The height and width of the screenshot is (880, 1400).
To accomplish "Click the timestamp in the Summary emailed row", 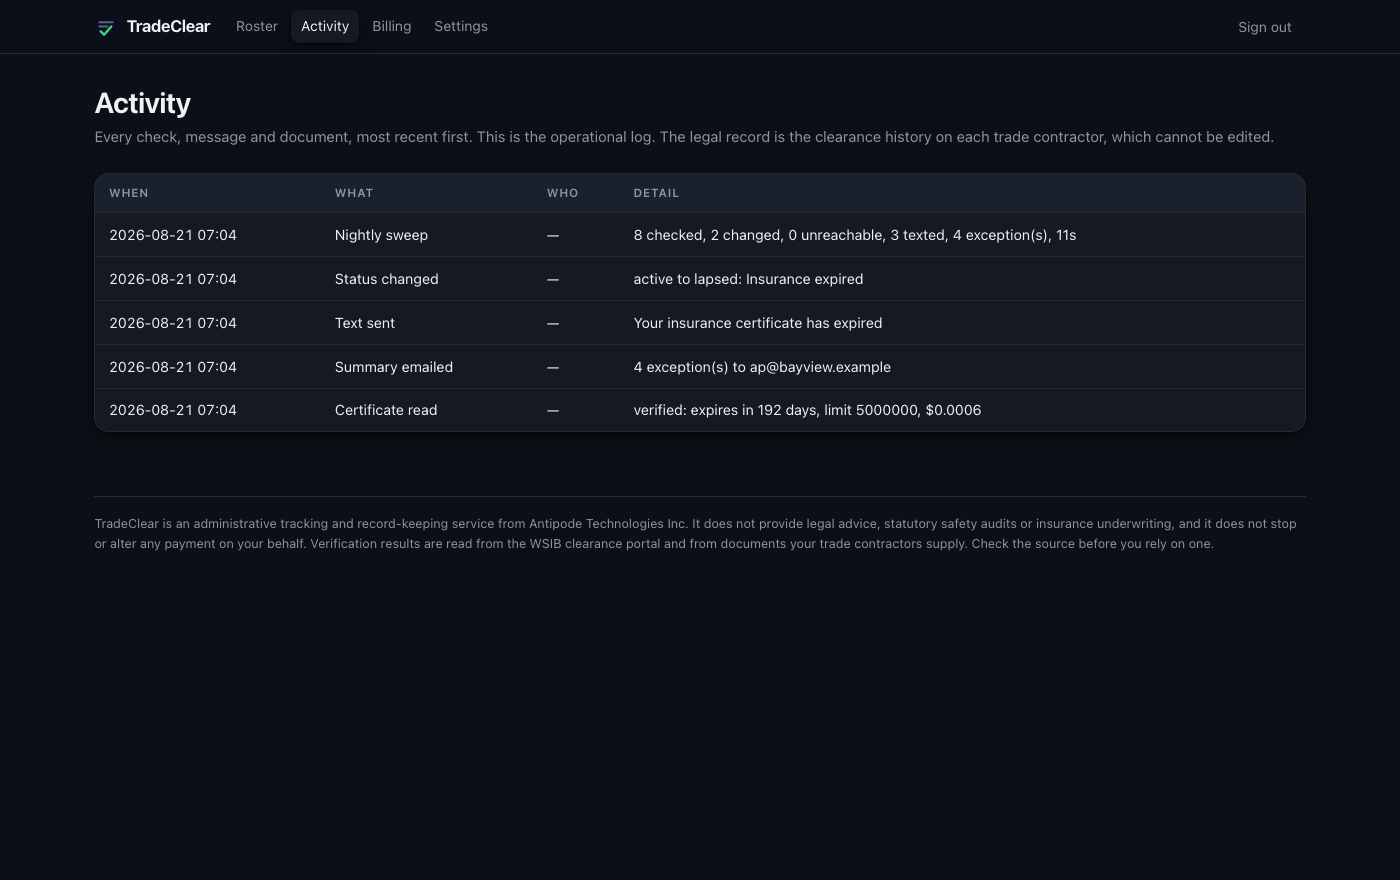I will coord(173,367).
